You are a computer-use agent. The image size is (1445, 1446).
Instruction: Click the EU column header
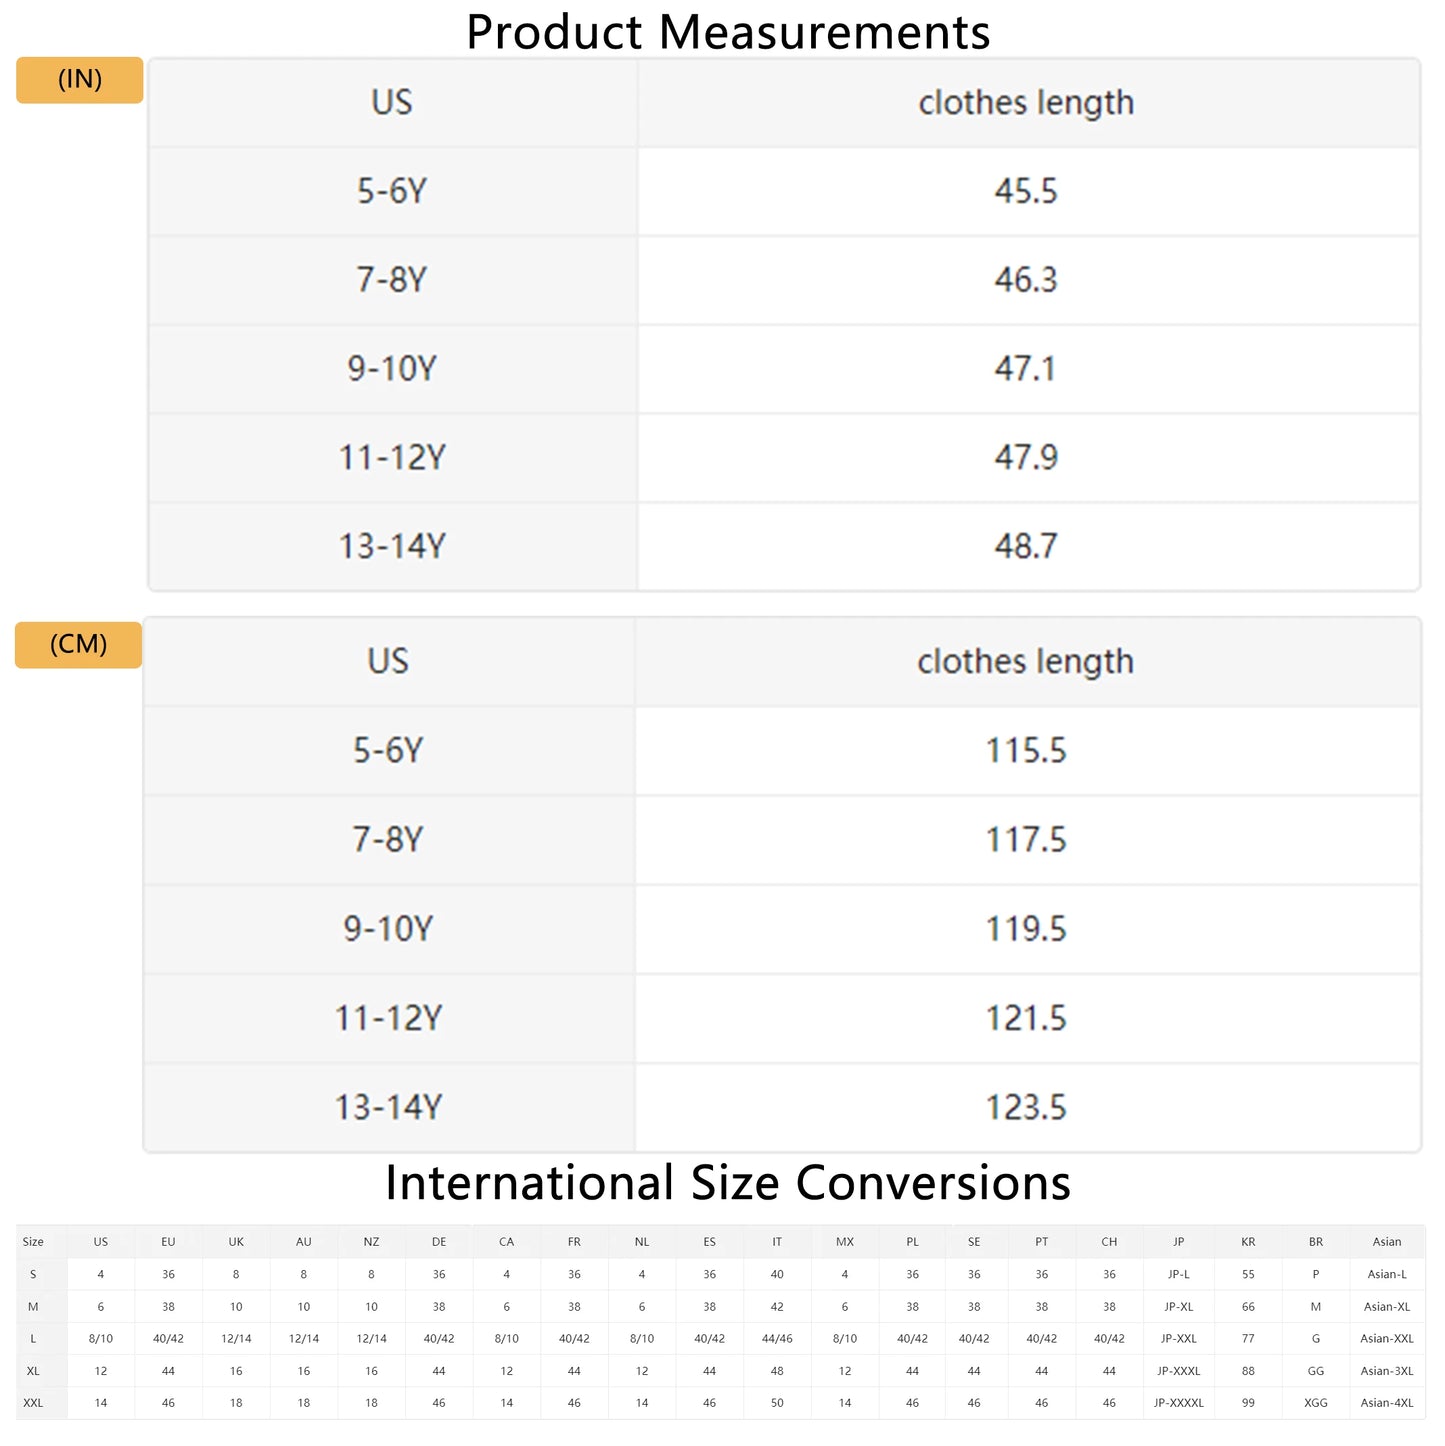(x=168, y=1242)
